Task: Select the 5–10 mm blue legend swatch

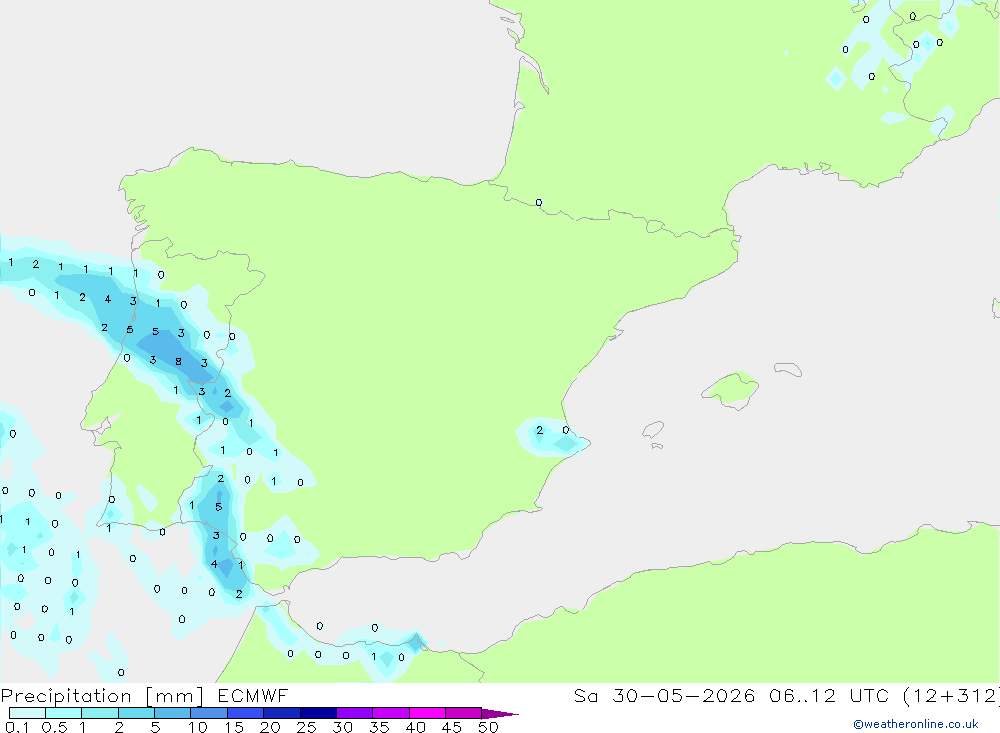Action: tap(172, 713)
